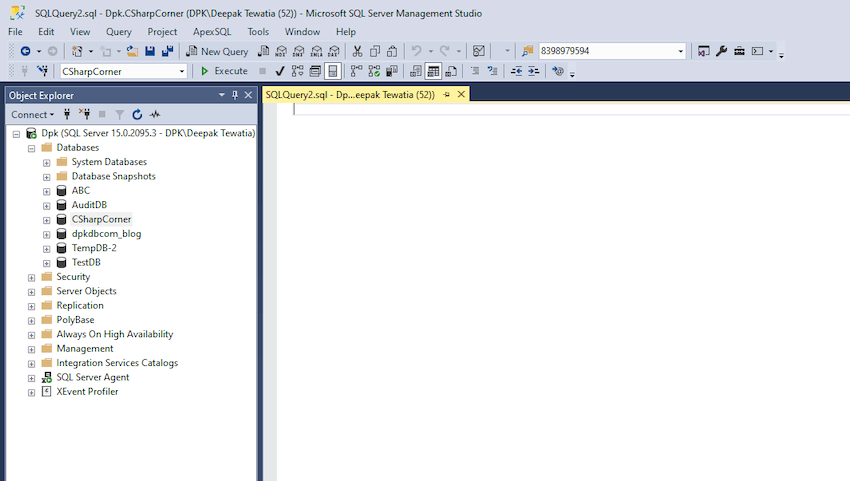Screen dimensions: 850x481
Task: Toggle IntelliSense Enabled button
Action: [333, 71]
